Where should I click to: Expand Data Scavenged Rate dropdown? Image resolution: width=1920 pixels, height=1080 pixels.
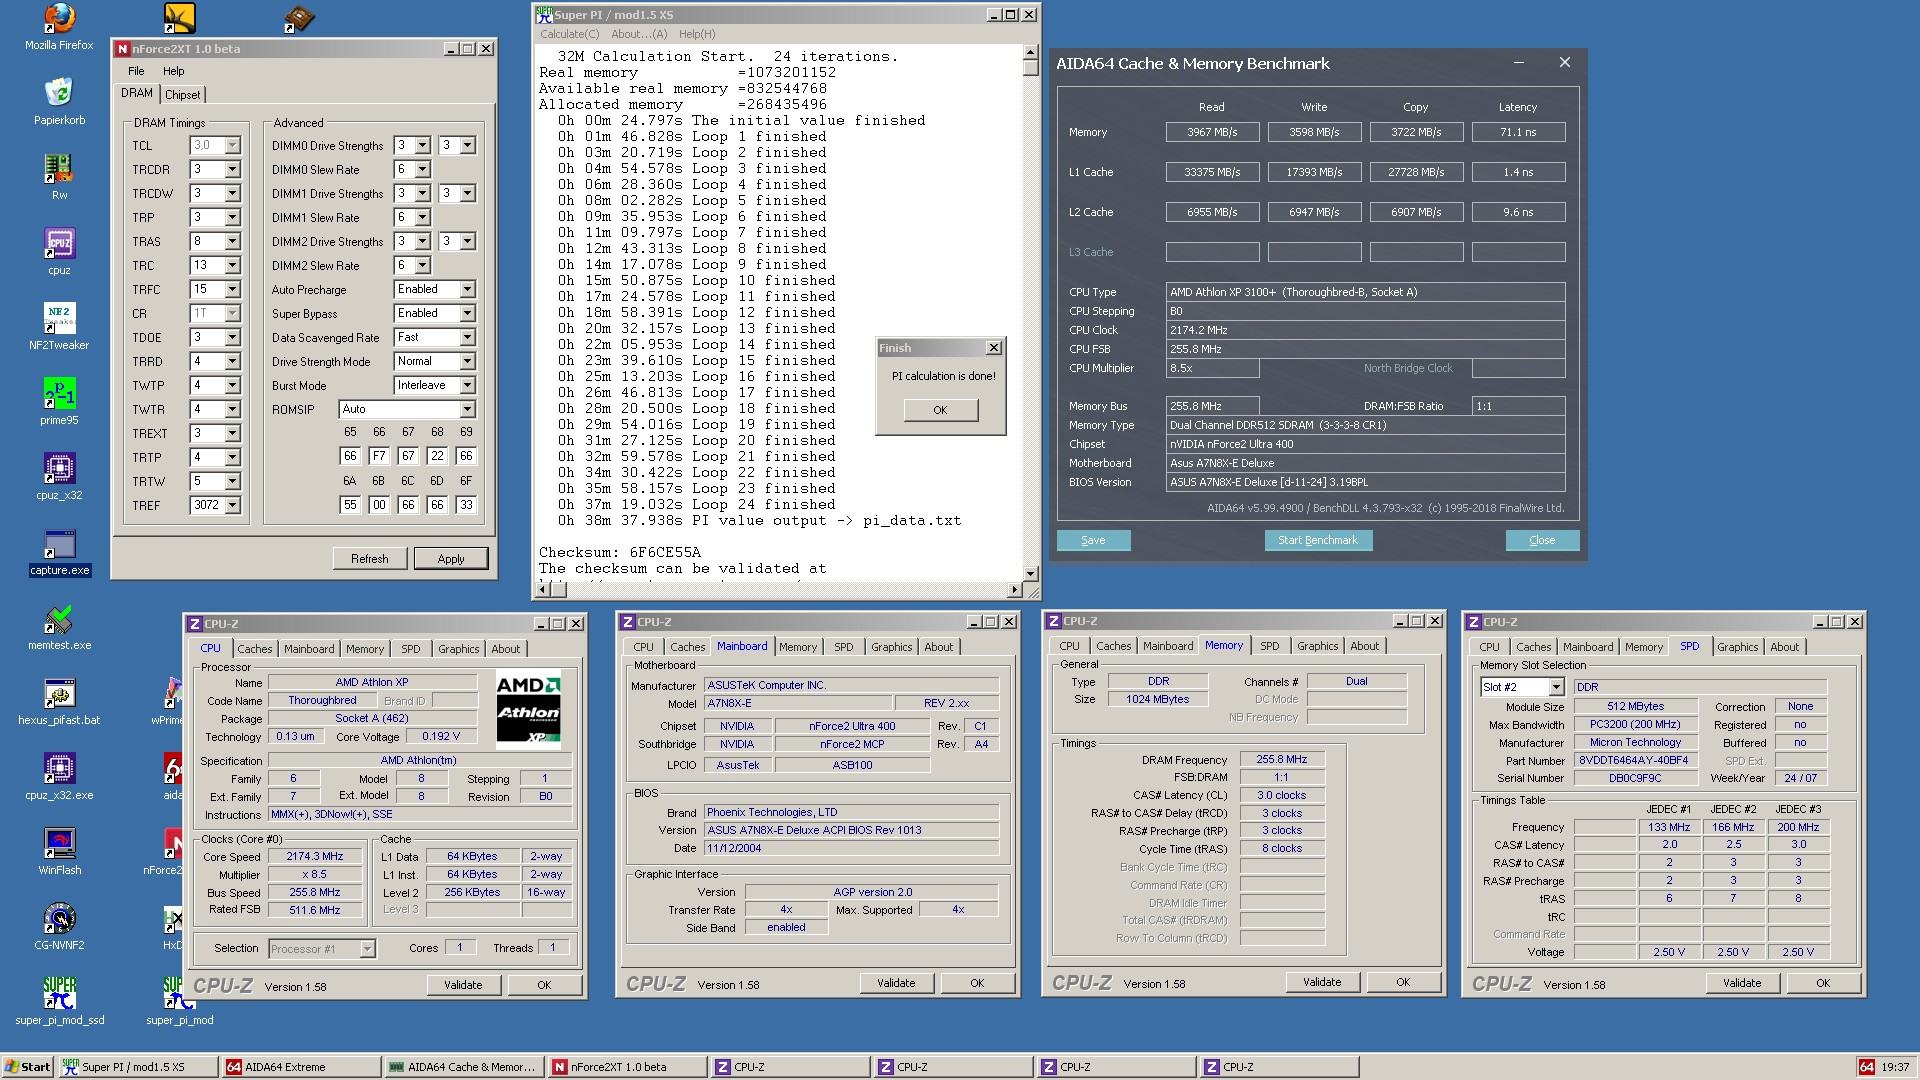coord(467,338)
